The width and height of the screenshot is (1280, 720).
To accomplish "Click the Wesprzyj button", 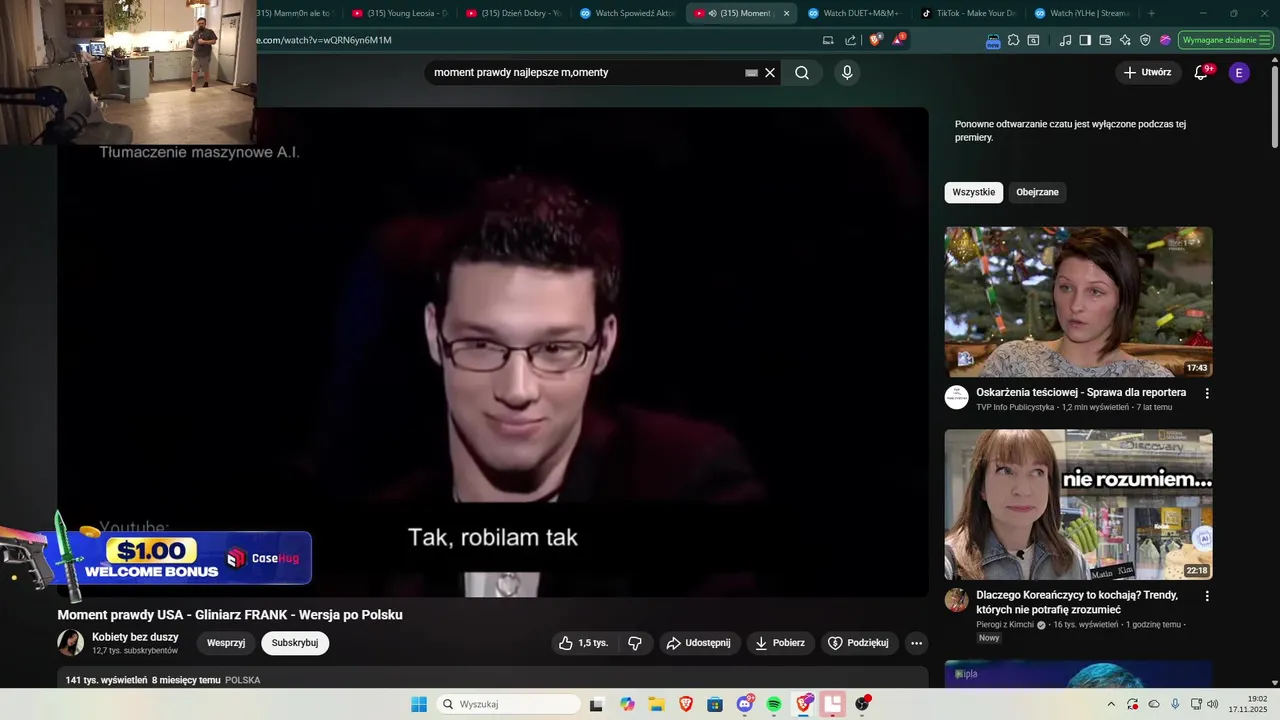I will pyautogui.click(x=226, y=643).
